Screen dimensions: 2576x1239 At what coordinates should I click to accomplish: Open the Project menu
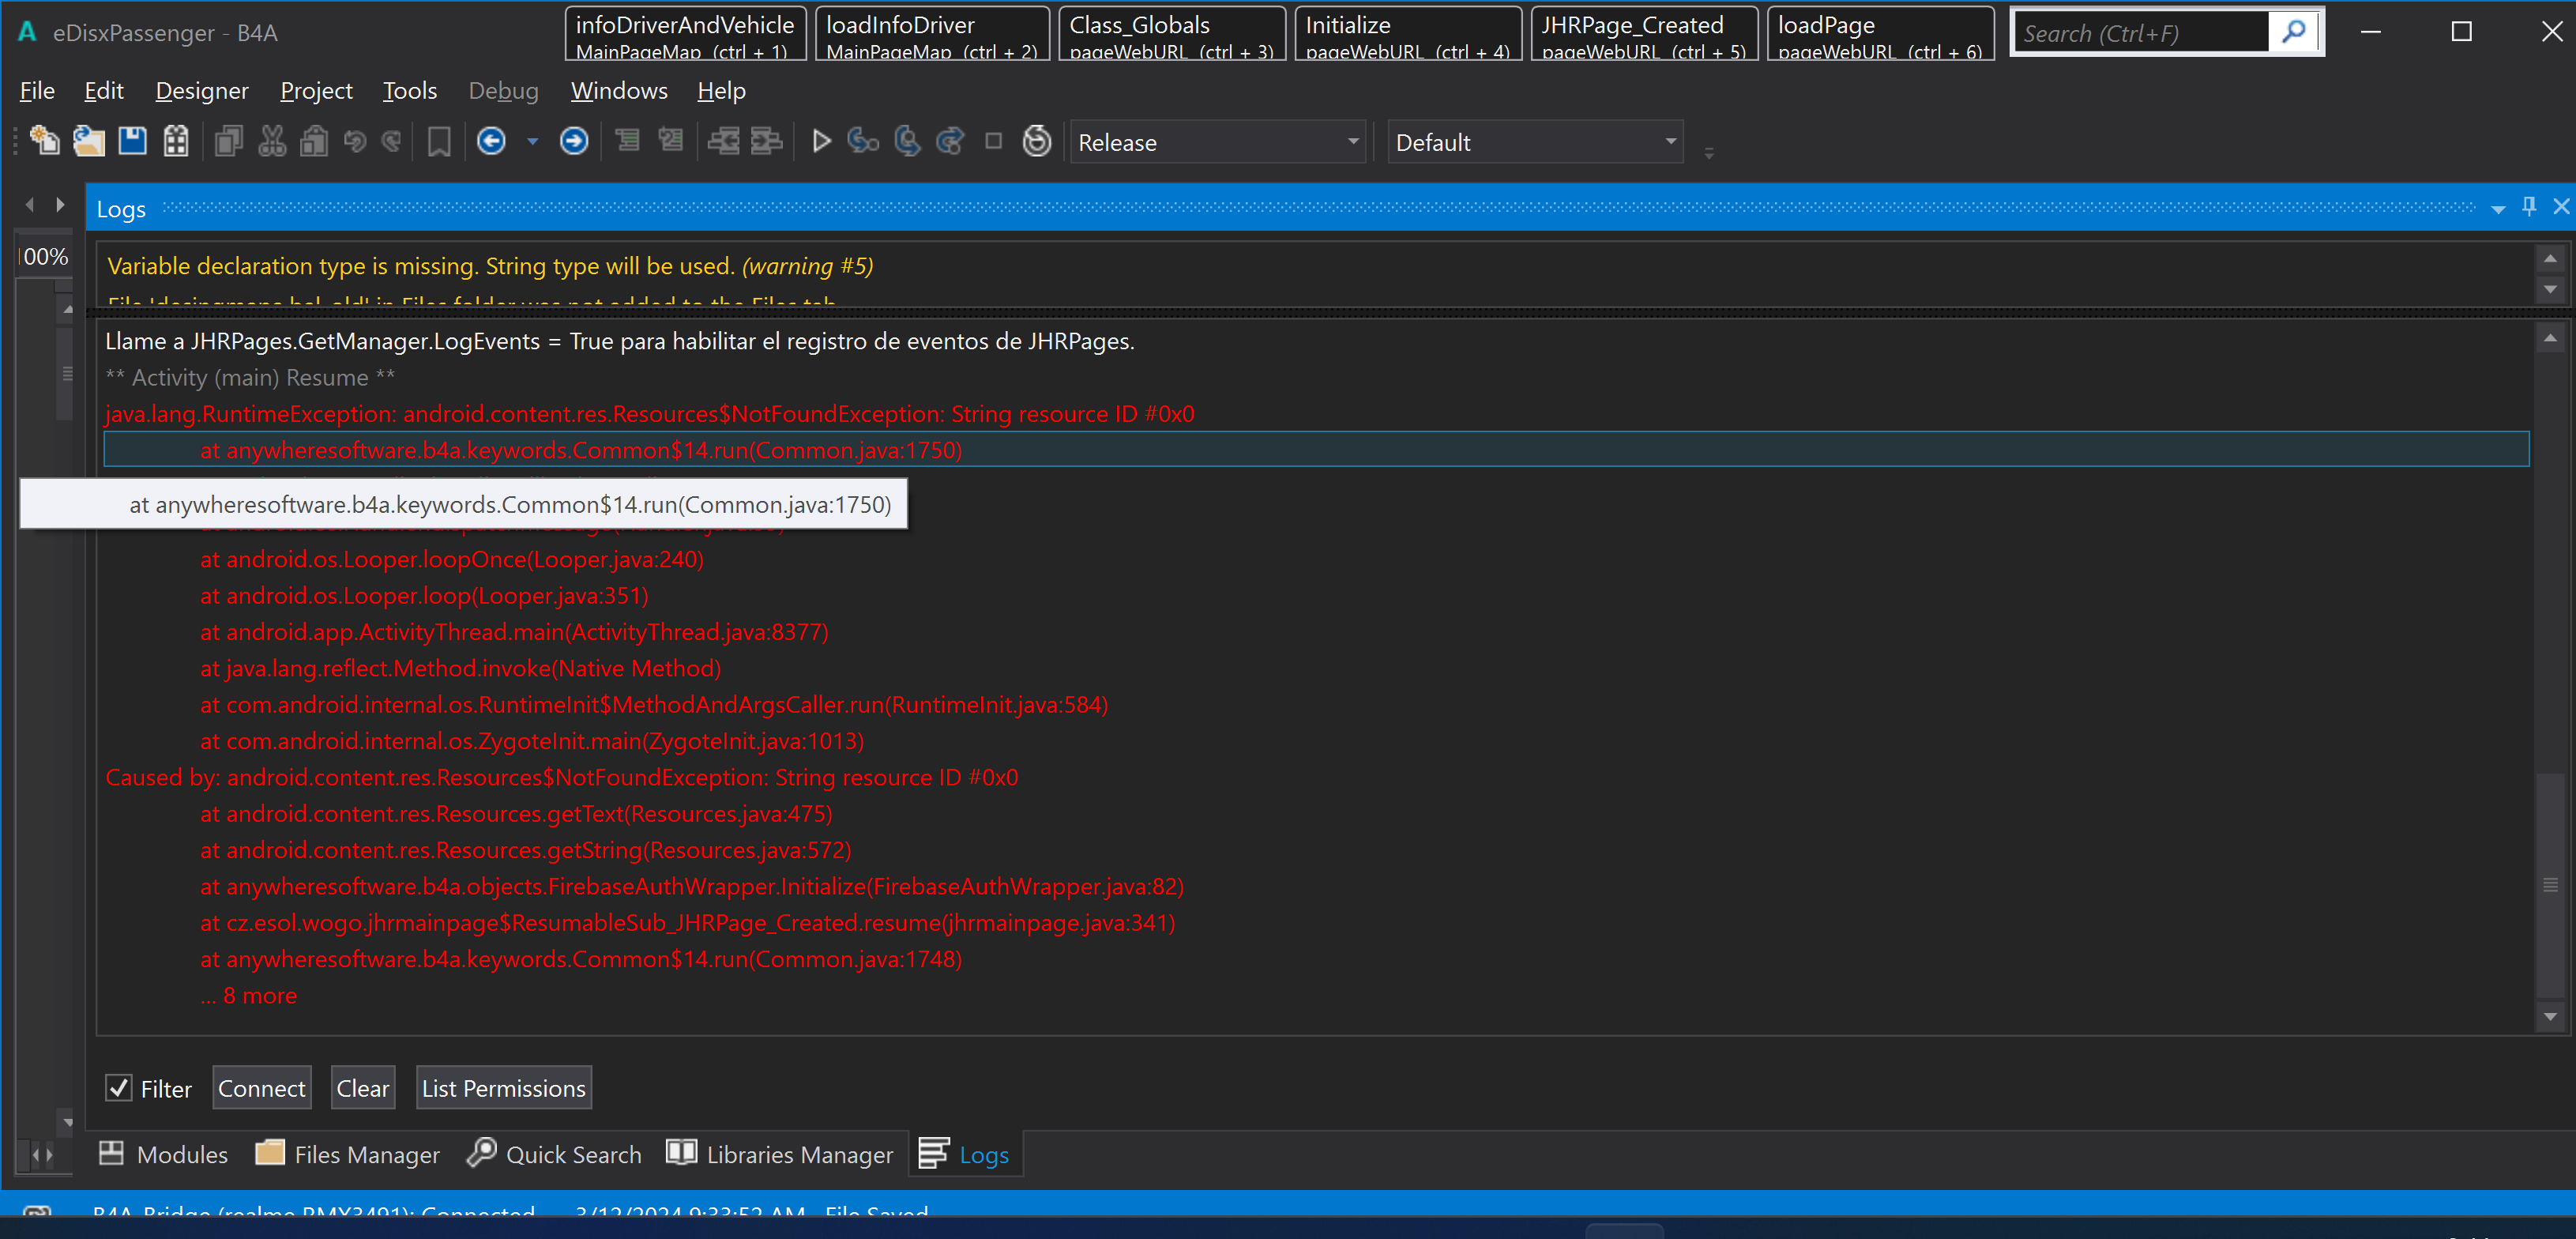[316, 91]
